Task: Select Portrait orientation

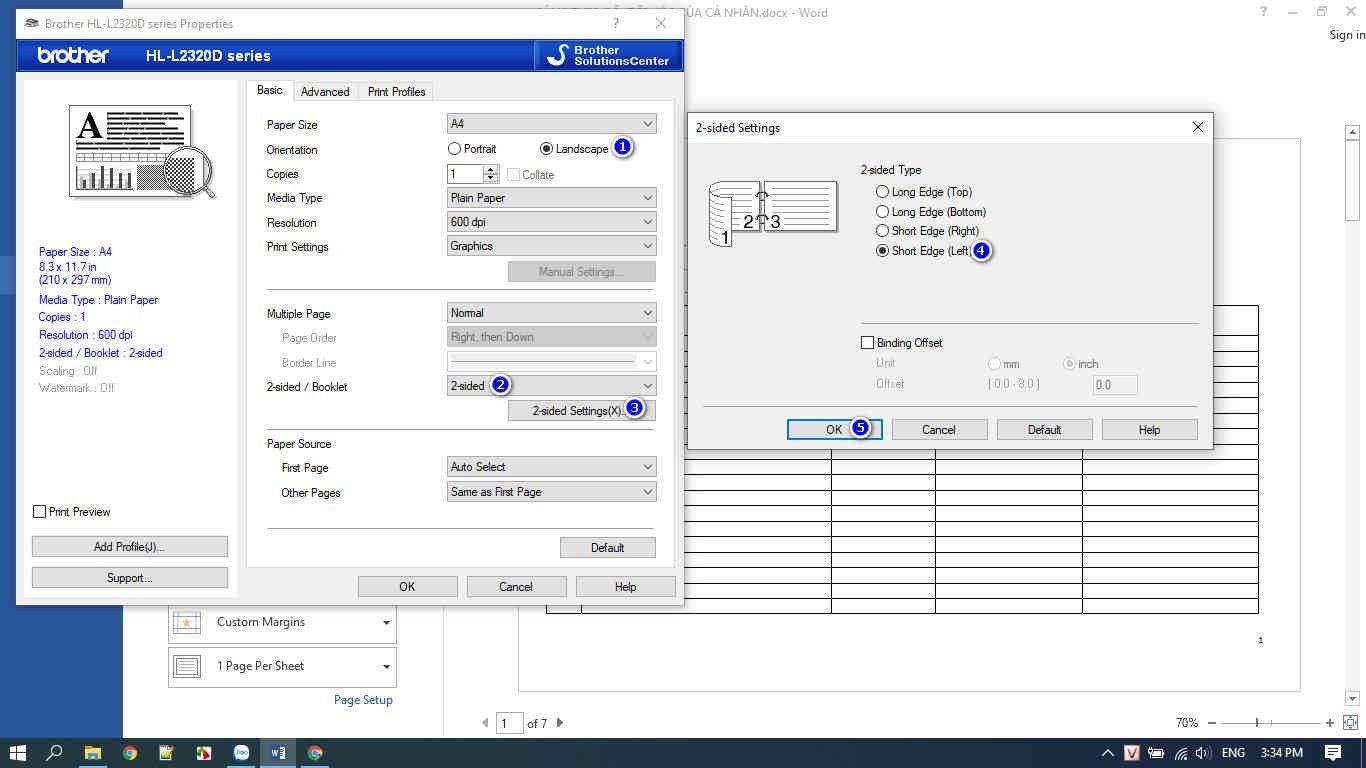Action: click(x=455, y=149)
